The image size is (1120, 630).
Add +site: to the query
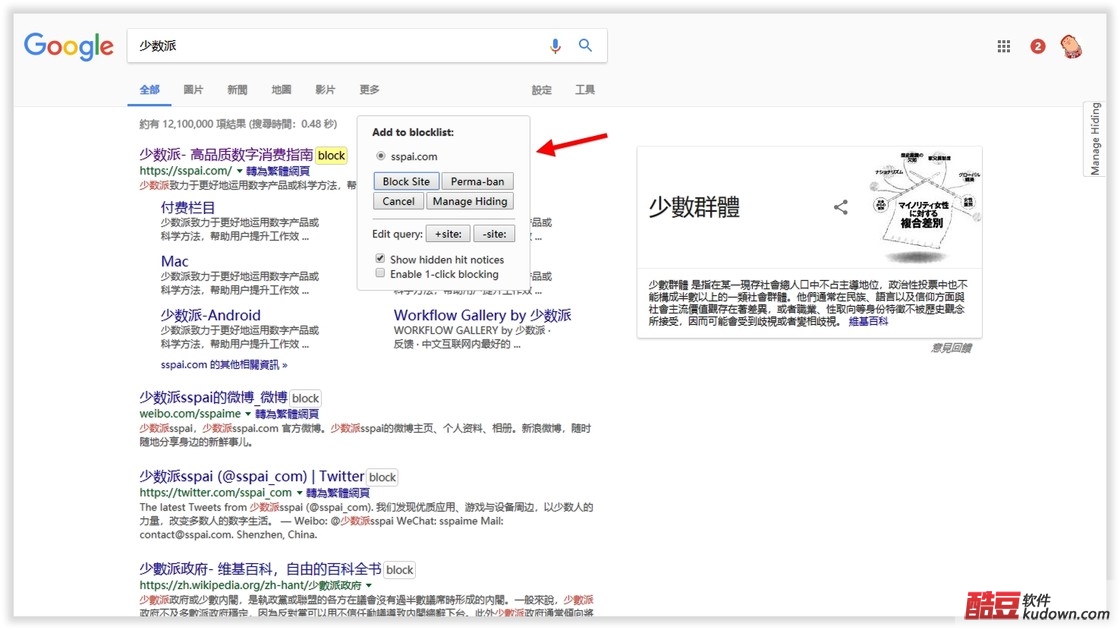coord(448,234)
